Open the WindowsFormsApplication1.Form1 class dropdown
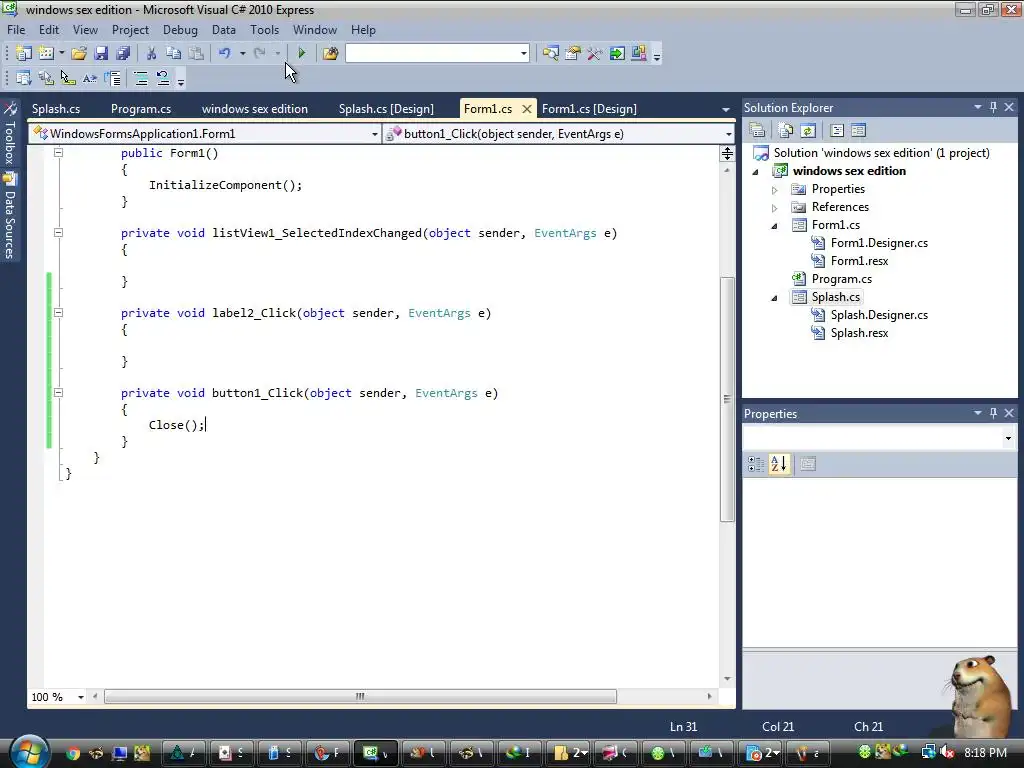Image resolution: width=1024 pixels, height=768 pixels. pos(374,134)
